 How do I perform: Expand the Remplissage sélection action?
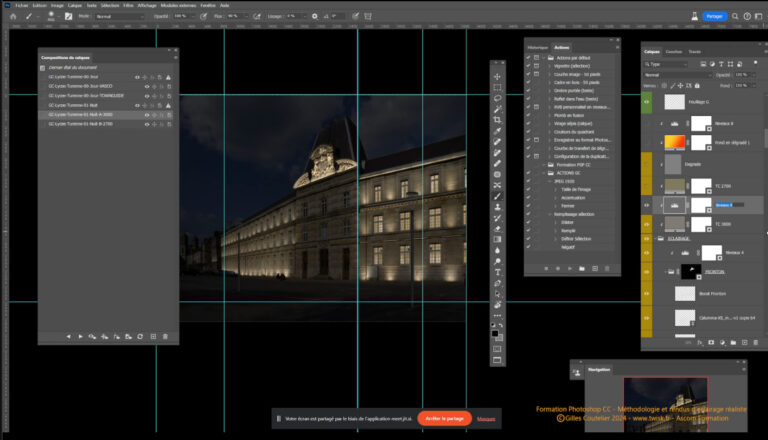[549, 216]
